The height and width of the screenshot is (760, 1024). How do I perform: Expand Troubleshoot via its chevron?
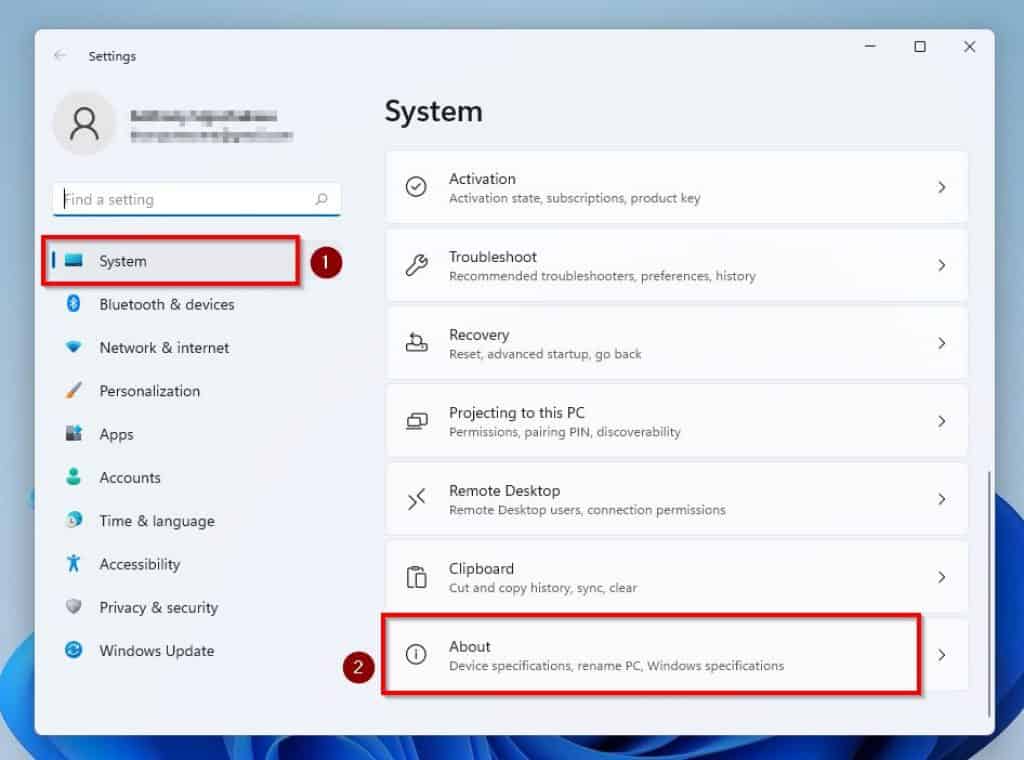tap(941, 265)
